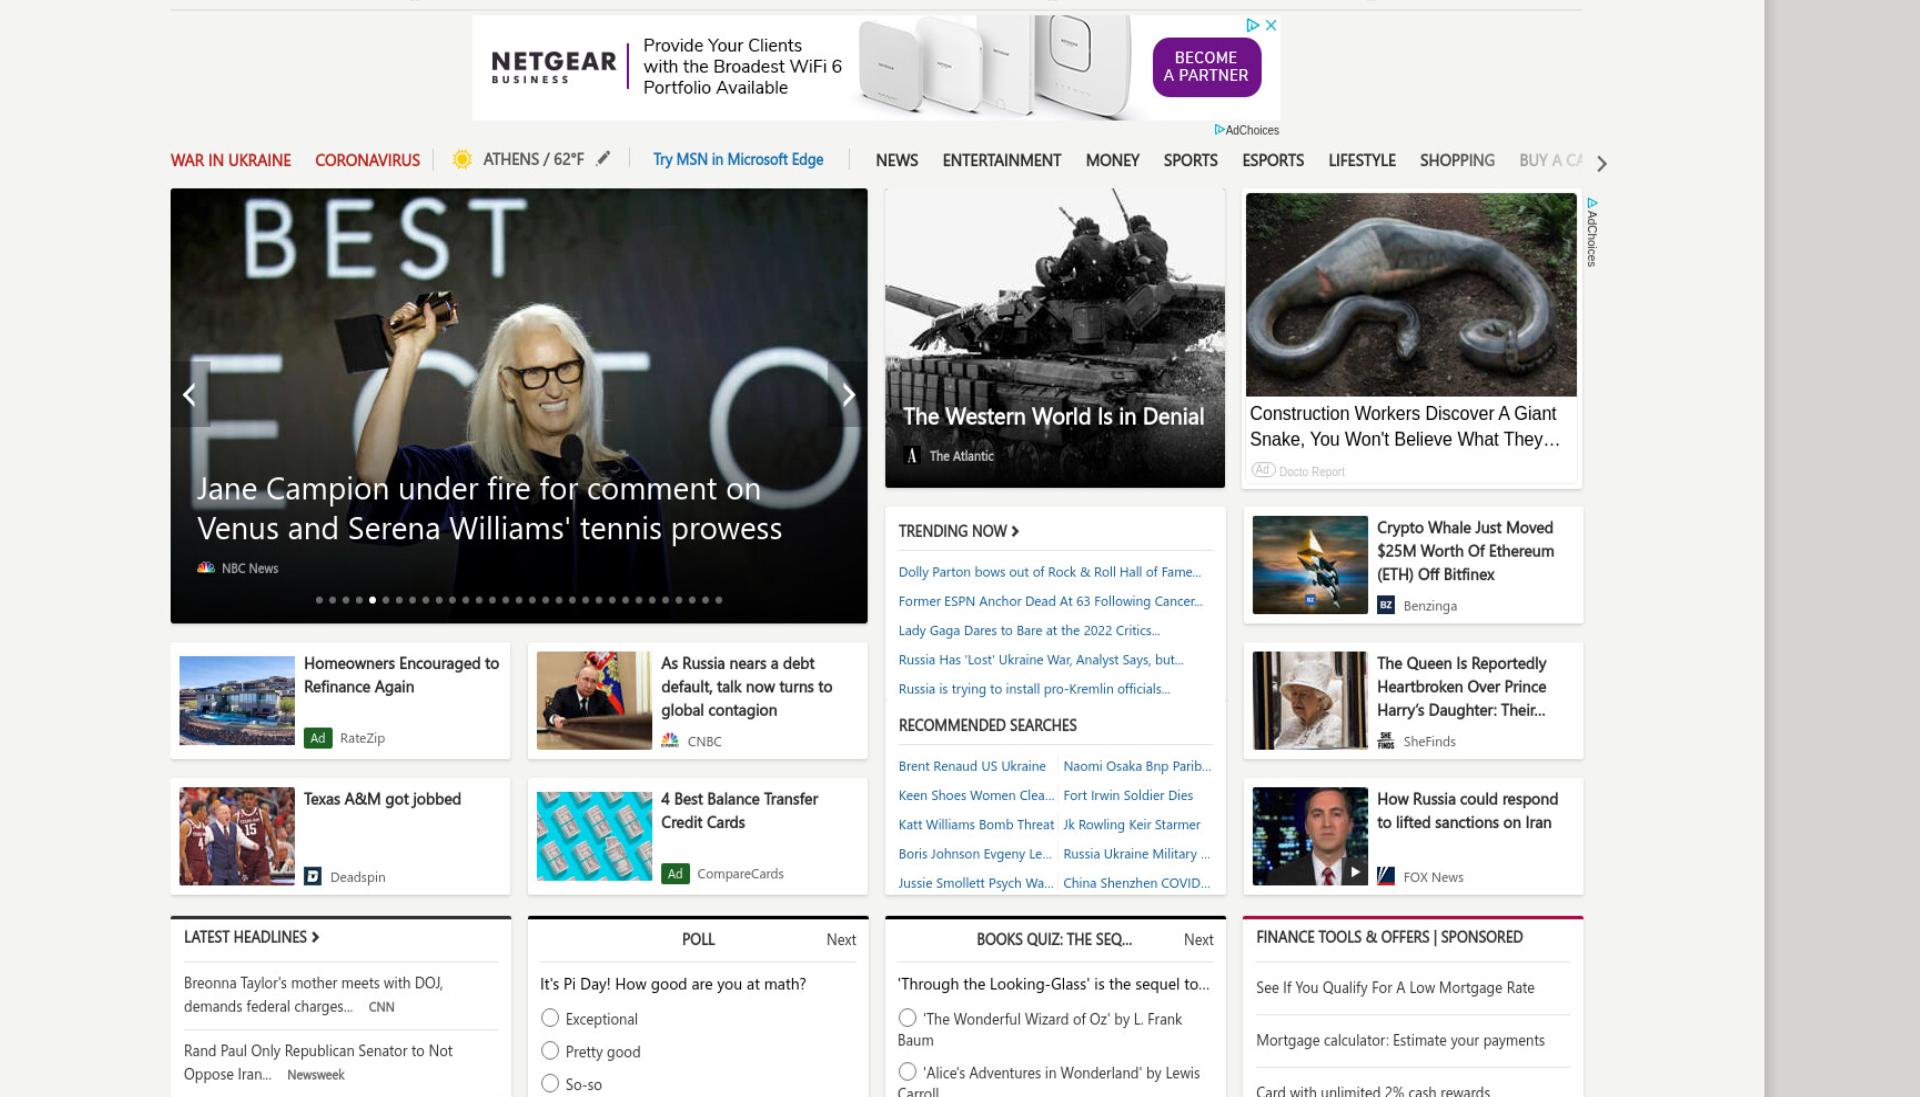The image size is (1920, 1097).
Task: Click CNBC source logo
Action: 670,741
